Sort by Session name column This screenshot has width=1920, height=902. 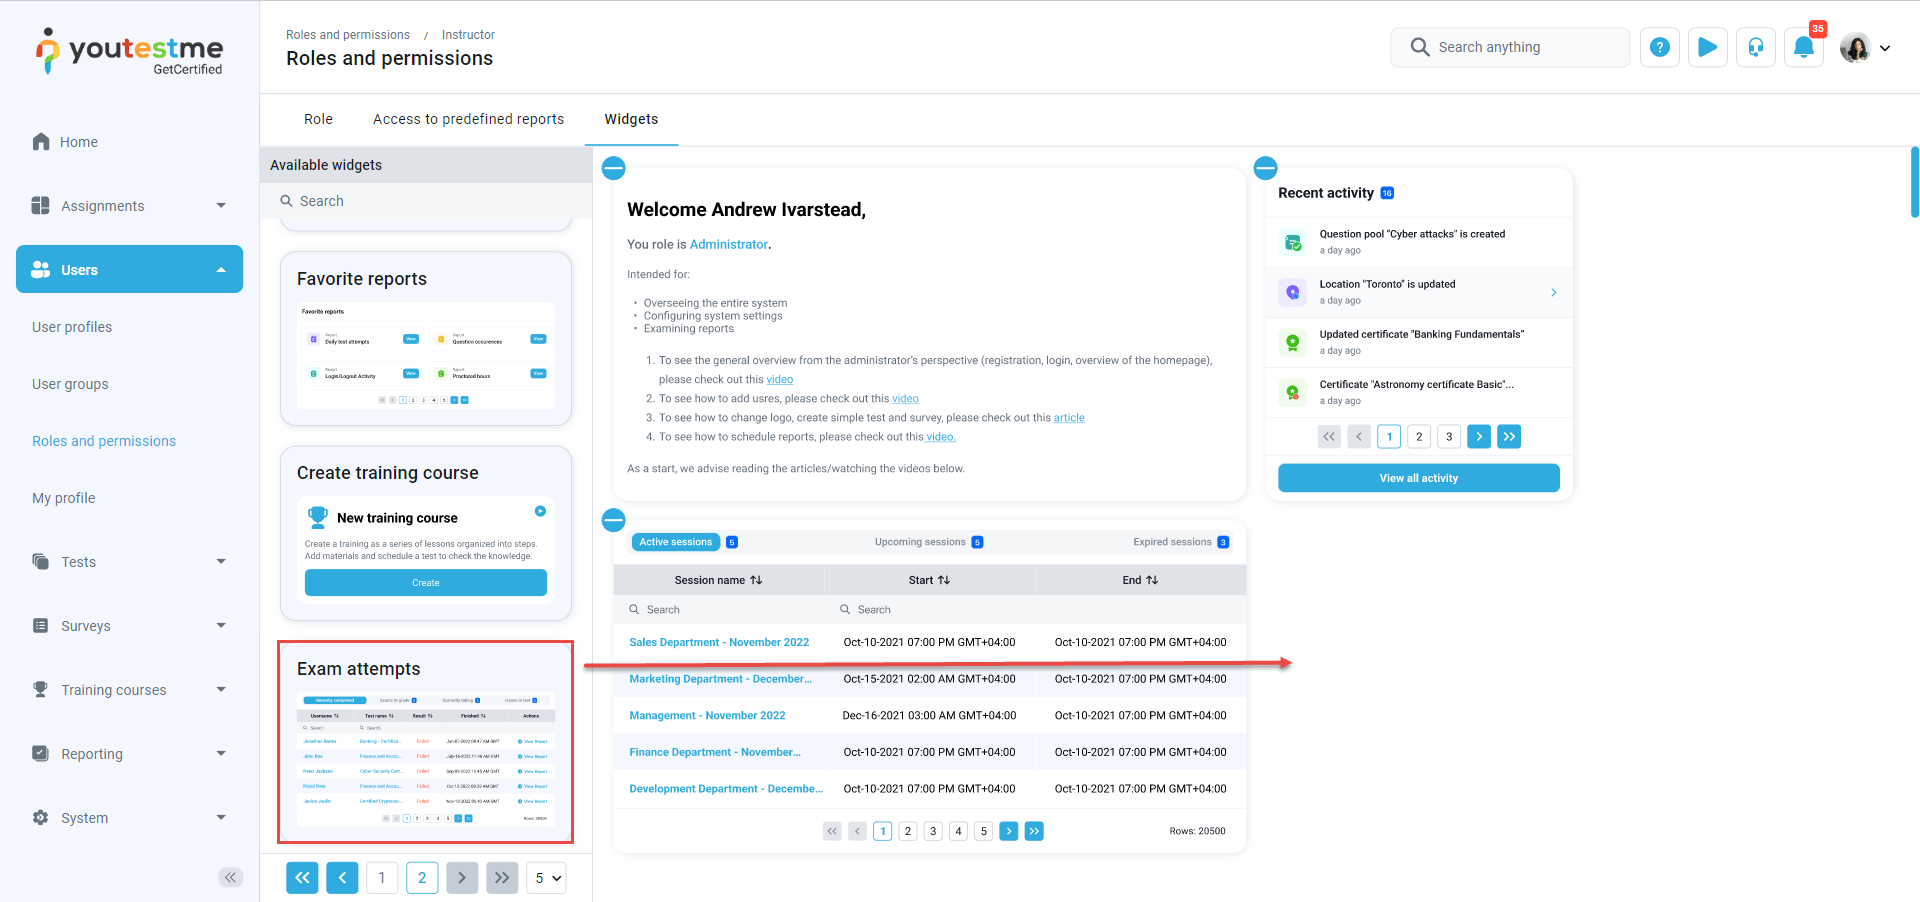tap(718, 580)
